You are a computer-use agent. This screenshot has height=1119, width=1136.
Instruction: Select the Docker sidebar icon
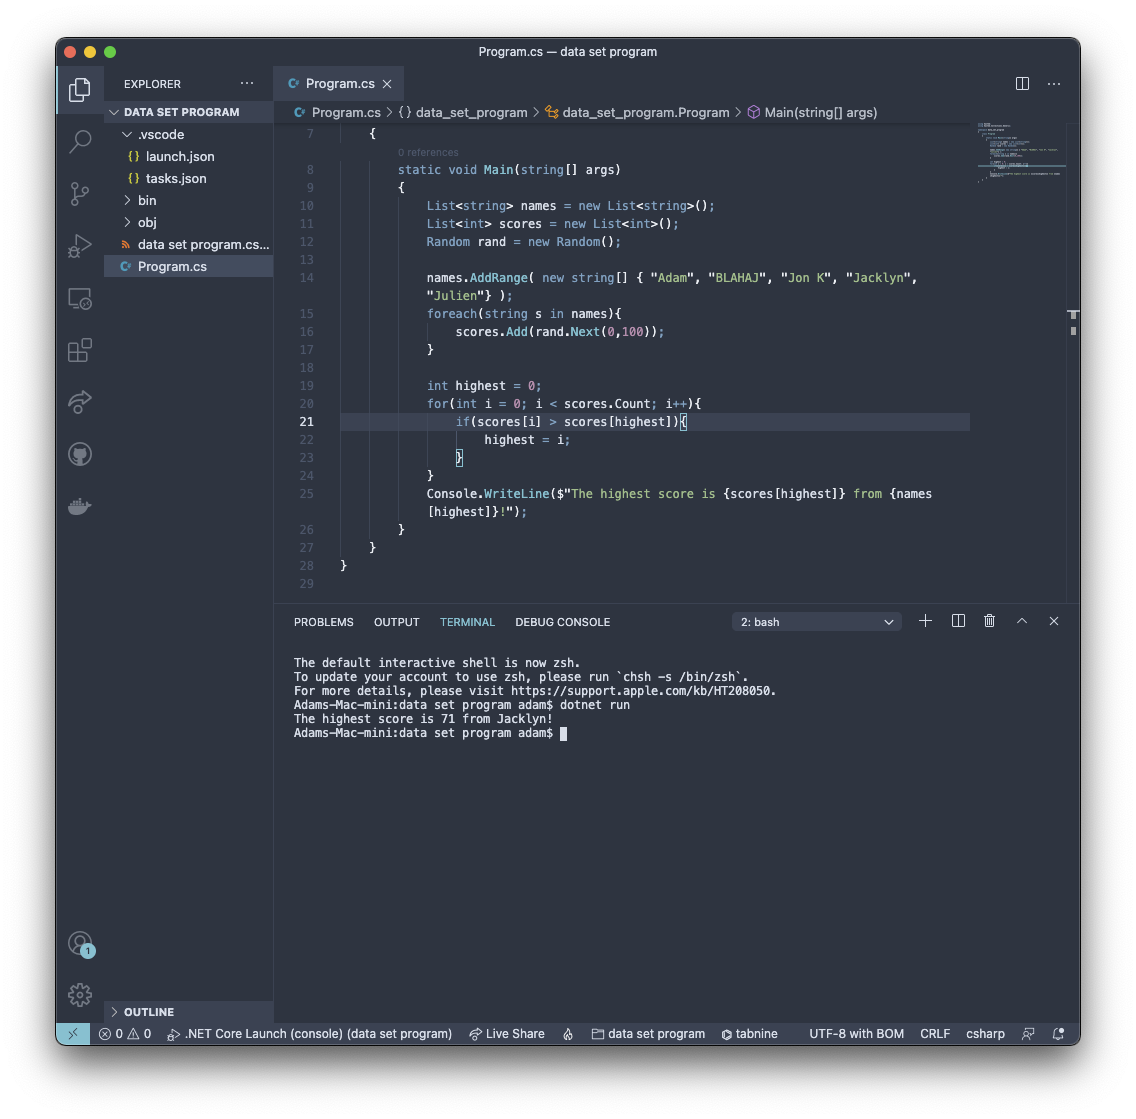(80, 506)
